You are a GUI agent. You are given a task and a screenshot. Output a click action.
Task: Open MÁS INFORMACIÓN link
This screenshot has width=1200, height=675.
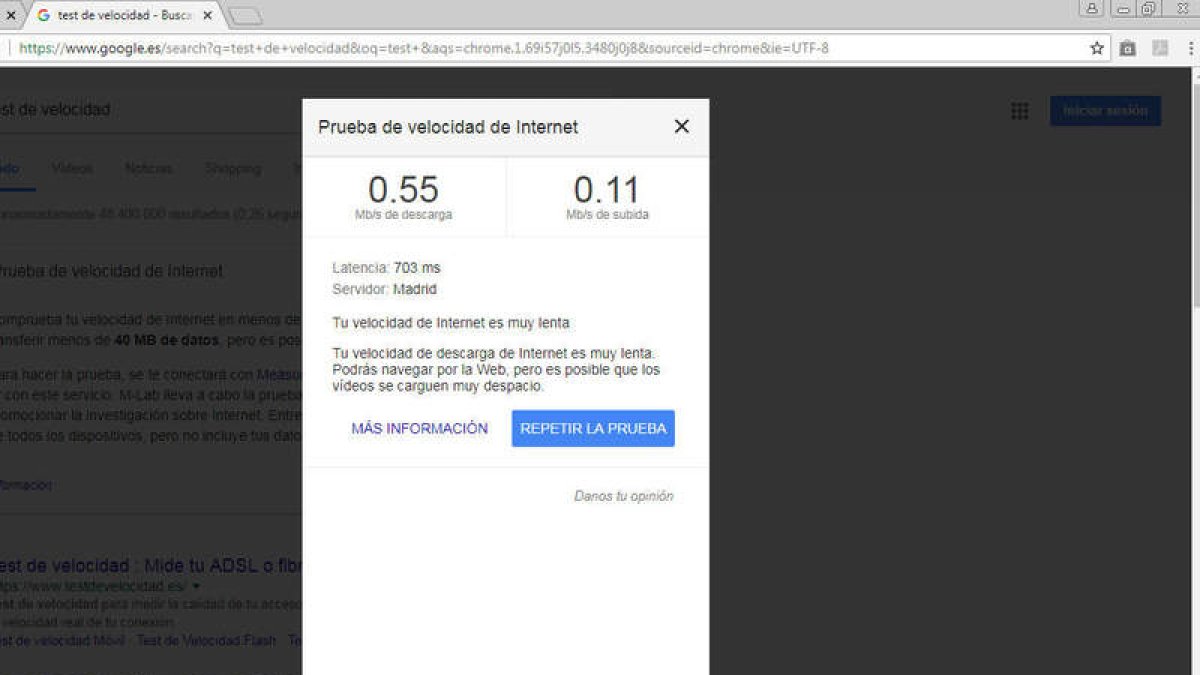click(420, 428)
